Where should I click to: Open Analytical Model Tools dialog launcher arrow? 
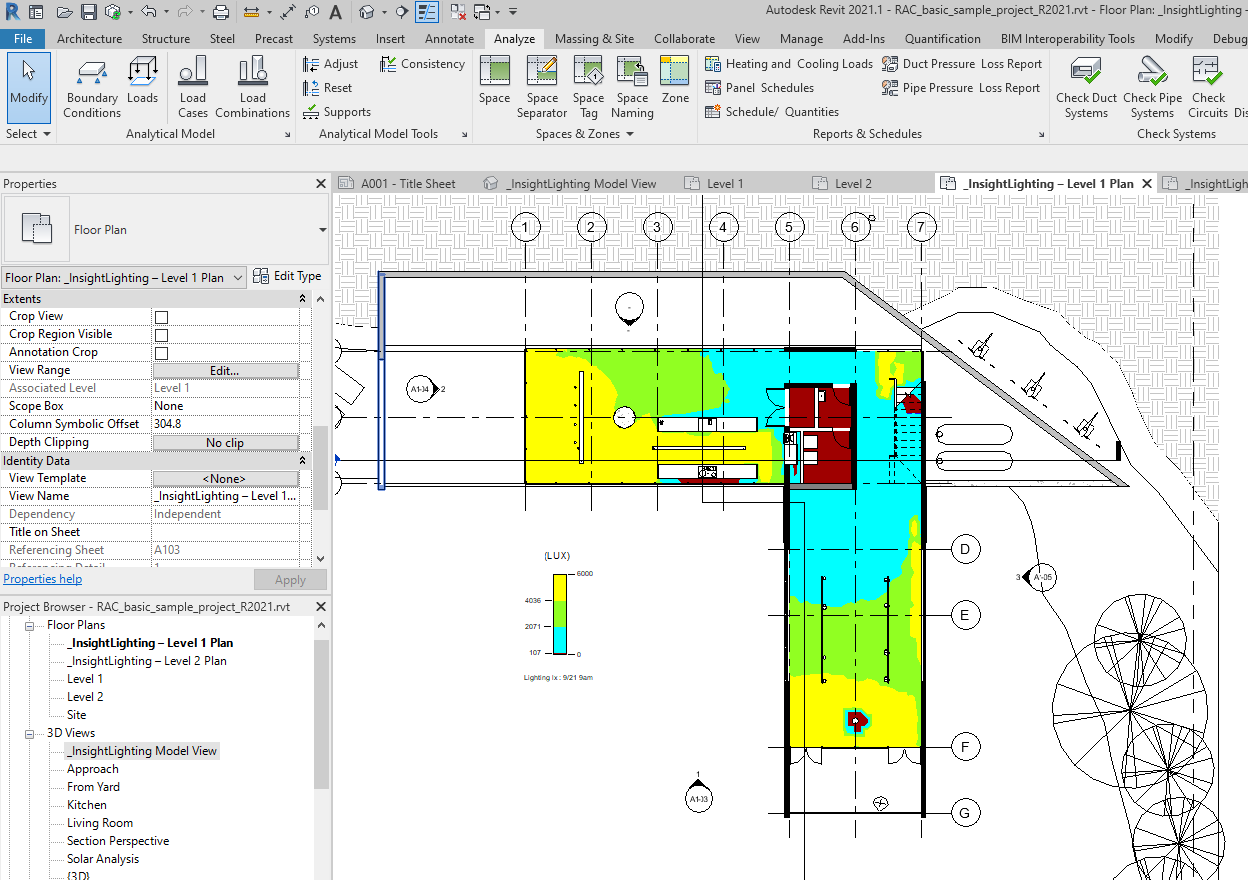click(465, 134)
